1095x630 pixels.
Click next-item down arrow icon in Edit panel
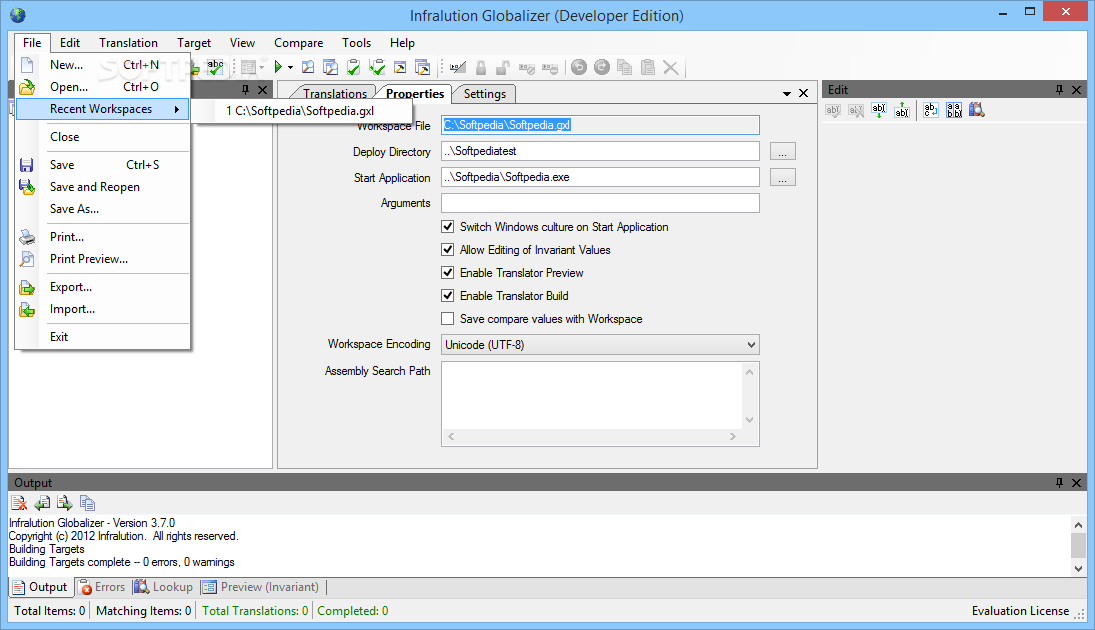[x=879, y=110]
